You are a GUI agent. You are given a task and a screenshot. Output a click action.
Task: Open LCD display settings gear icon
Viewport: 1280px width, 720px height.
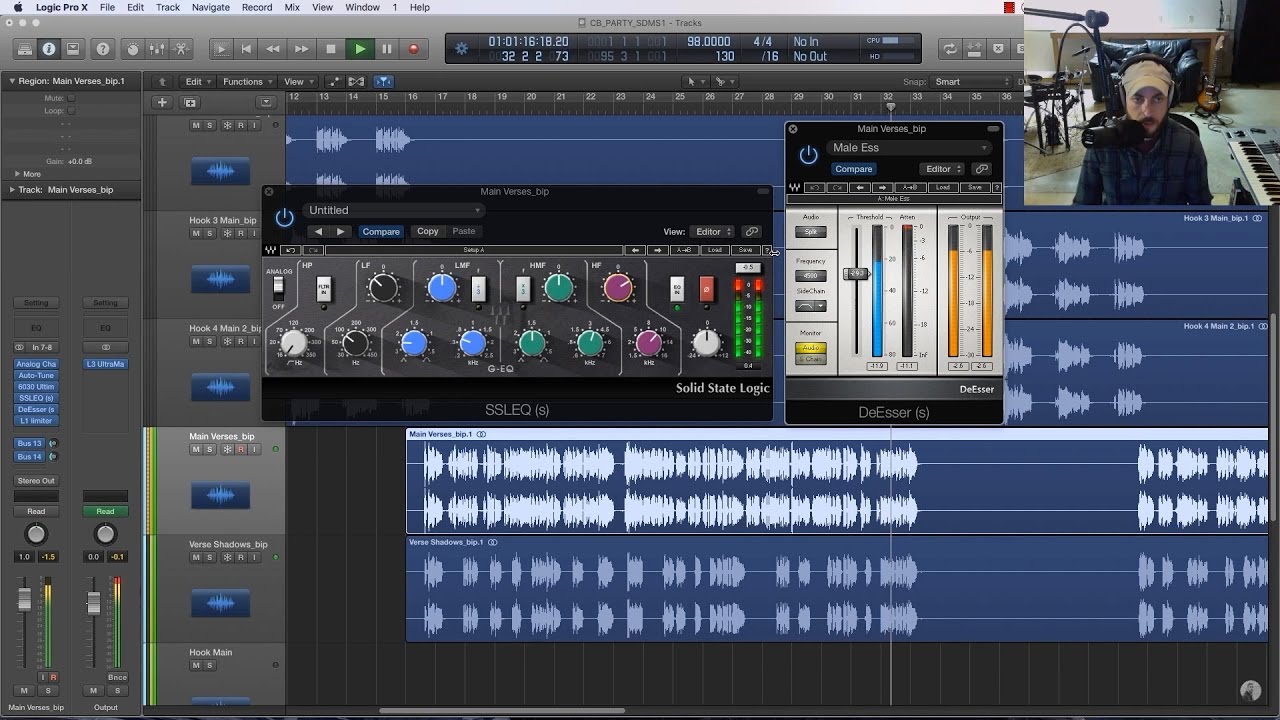pyautogui.click(x=461, y=48)
